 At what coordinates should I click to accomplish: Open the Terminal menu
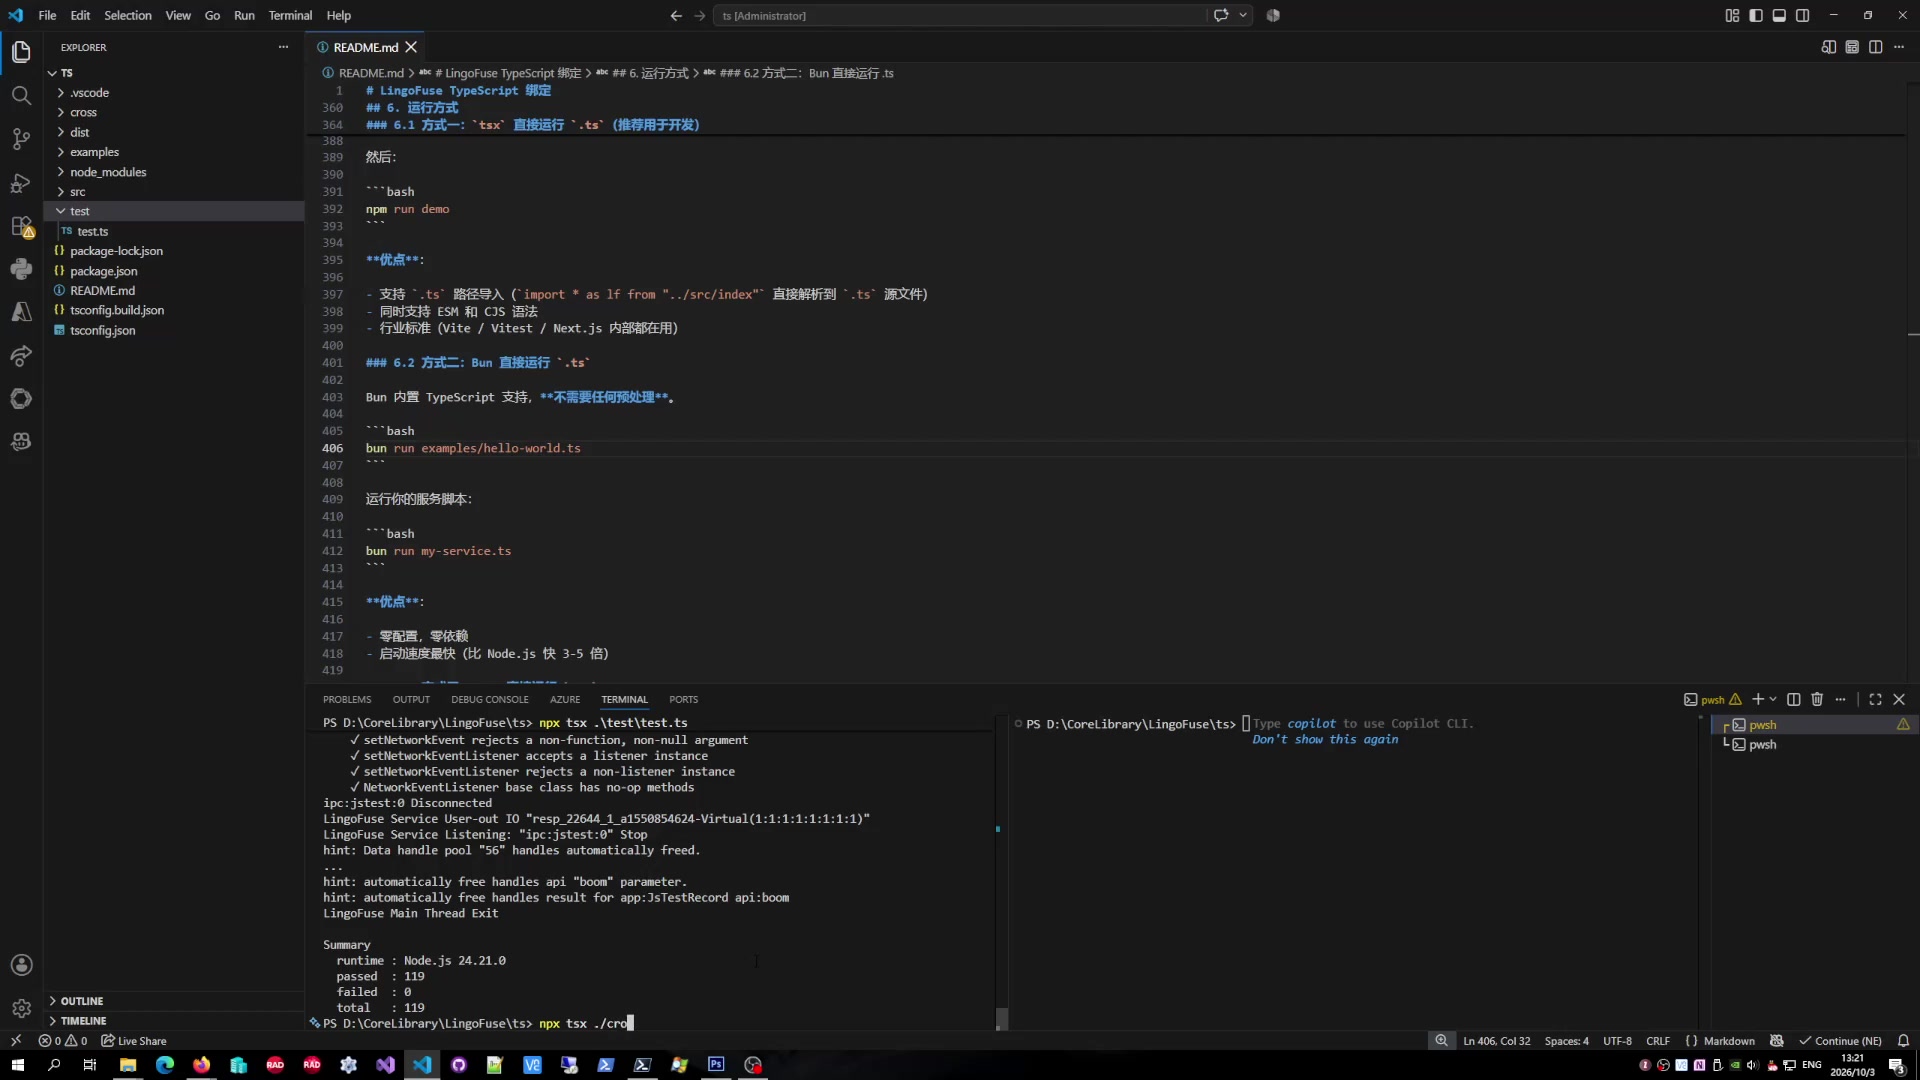(x=290, y=15)
